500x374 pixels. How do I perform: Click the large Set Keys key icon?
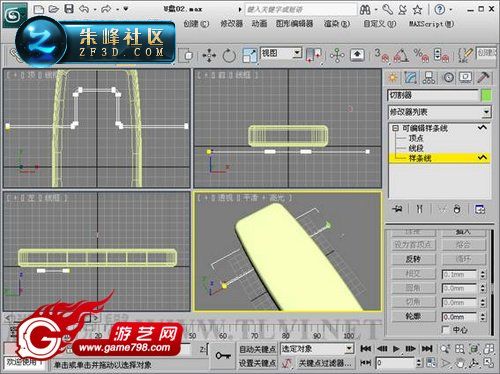point(223,356)
